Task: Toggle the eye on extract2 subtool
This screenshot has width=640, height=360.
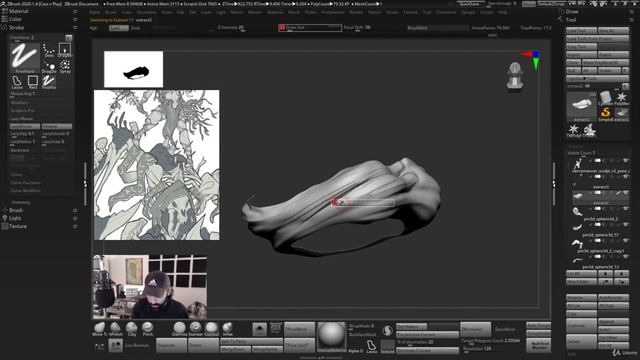Action: [x=626, y=193]
